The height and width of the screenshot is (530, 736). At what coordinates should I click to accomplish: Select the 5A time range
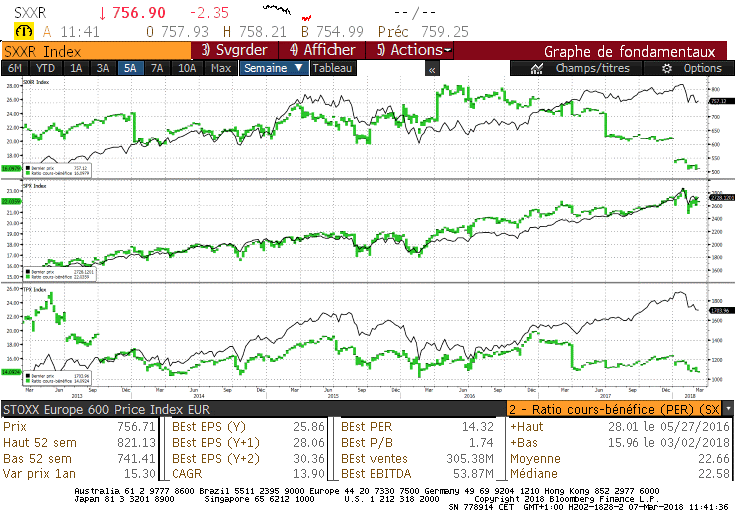coord(130,69)
